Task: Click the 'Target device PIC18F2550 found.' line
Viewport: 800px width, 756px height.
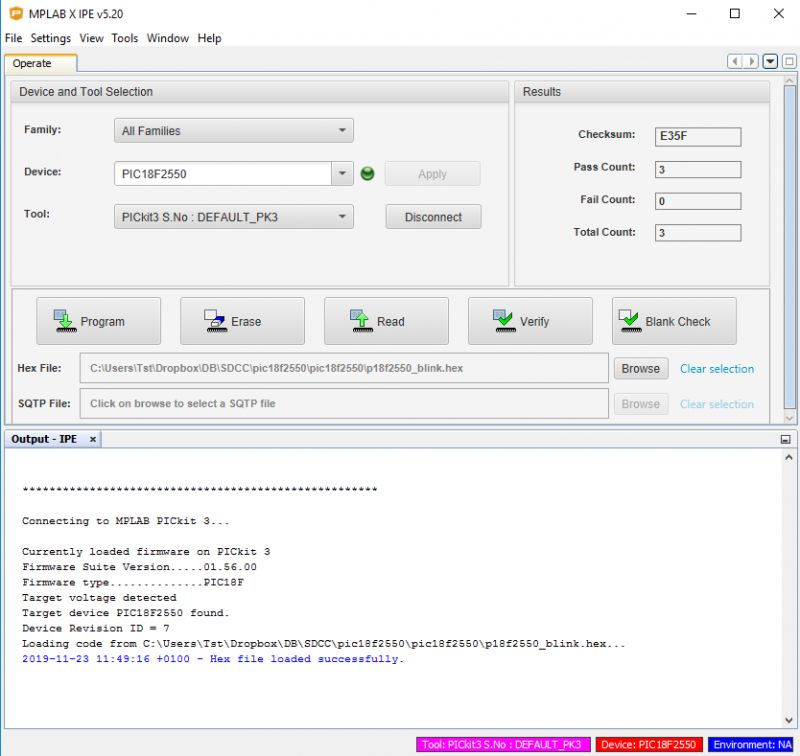Action: (126, 613)
